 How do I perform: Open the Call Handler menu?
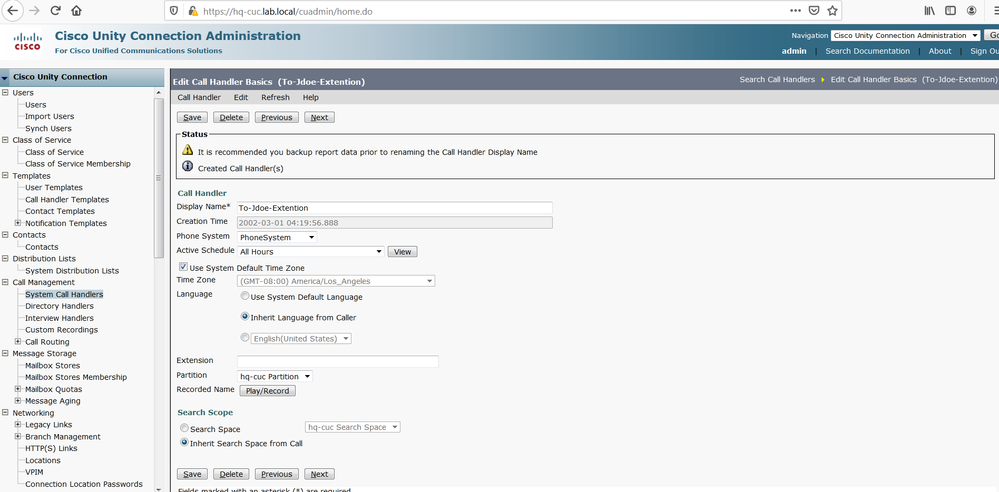(x=199, y=98)
